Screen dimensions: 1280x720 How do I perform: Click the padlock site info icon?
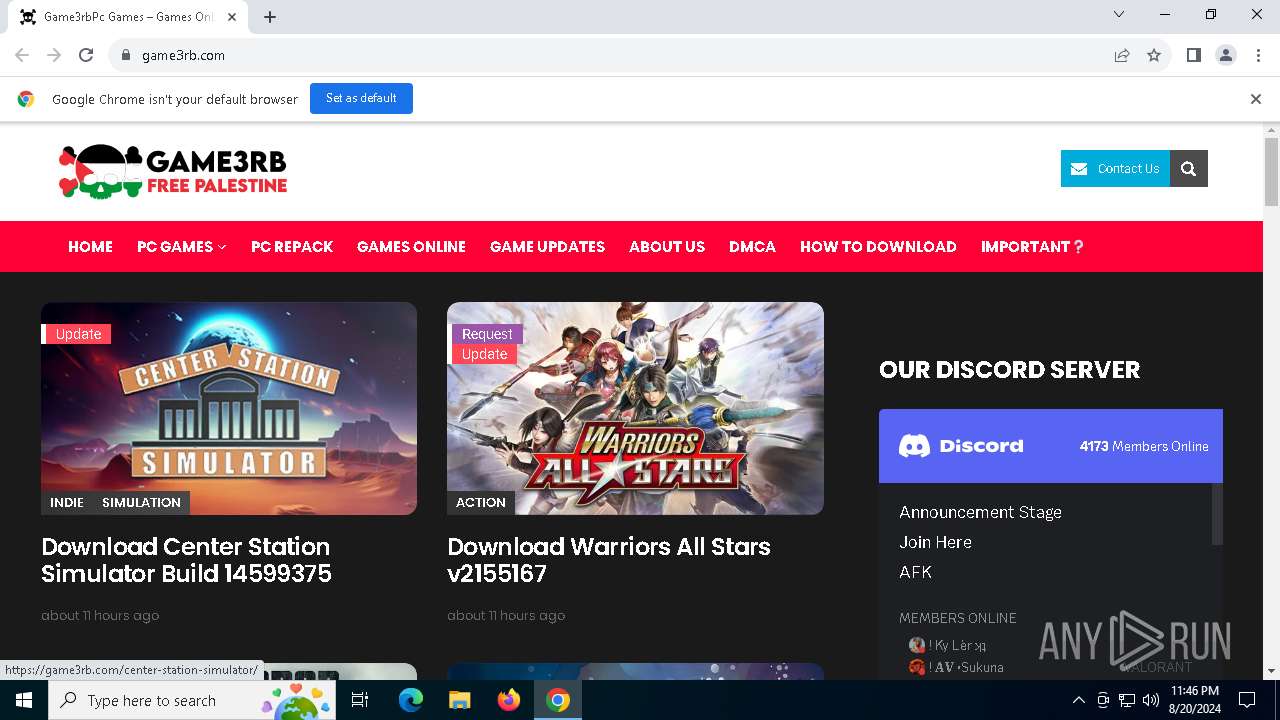click(125, 55)
